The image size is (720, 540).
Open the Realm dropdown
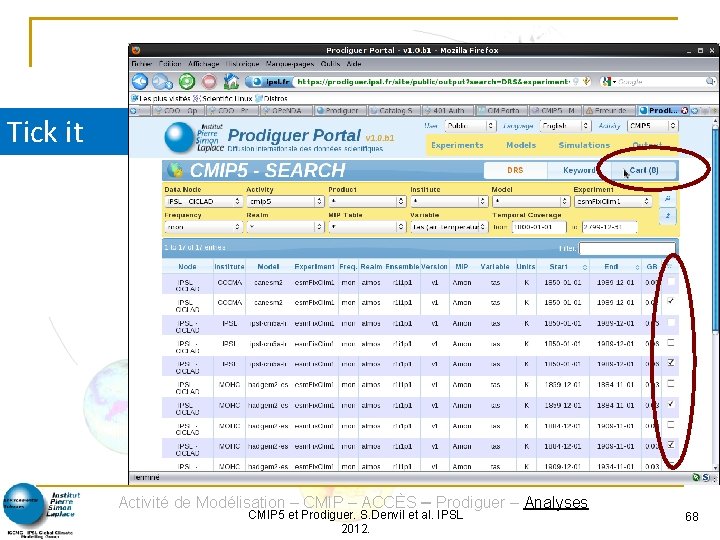coord(285,227)
